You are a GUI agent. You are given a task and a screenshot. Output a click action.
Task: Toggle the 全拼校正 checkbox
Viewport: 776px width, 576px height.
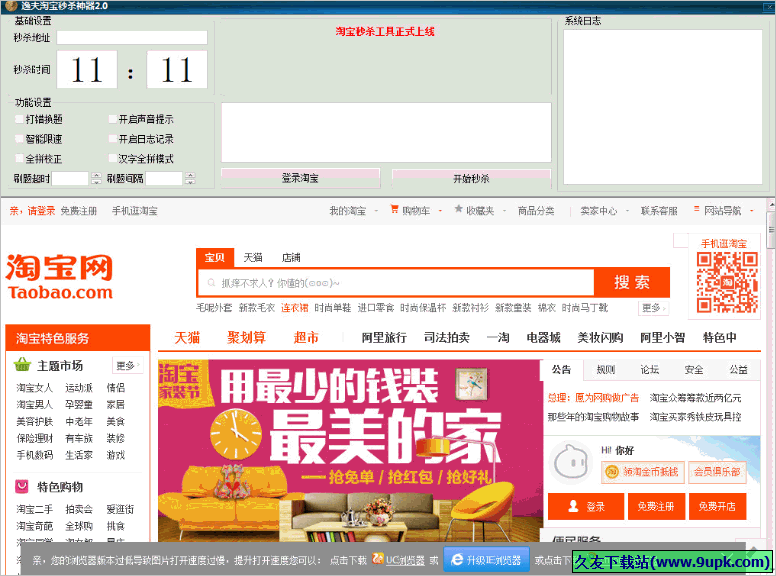(x=19, y=158)
